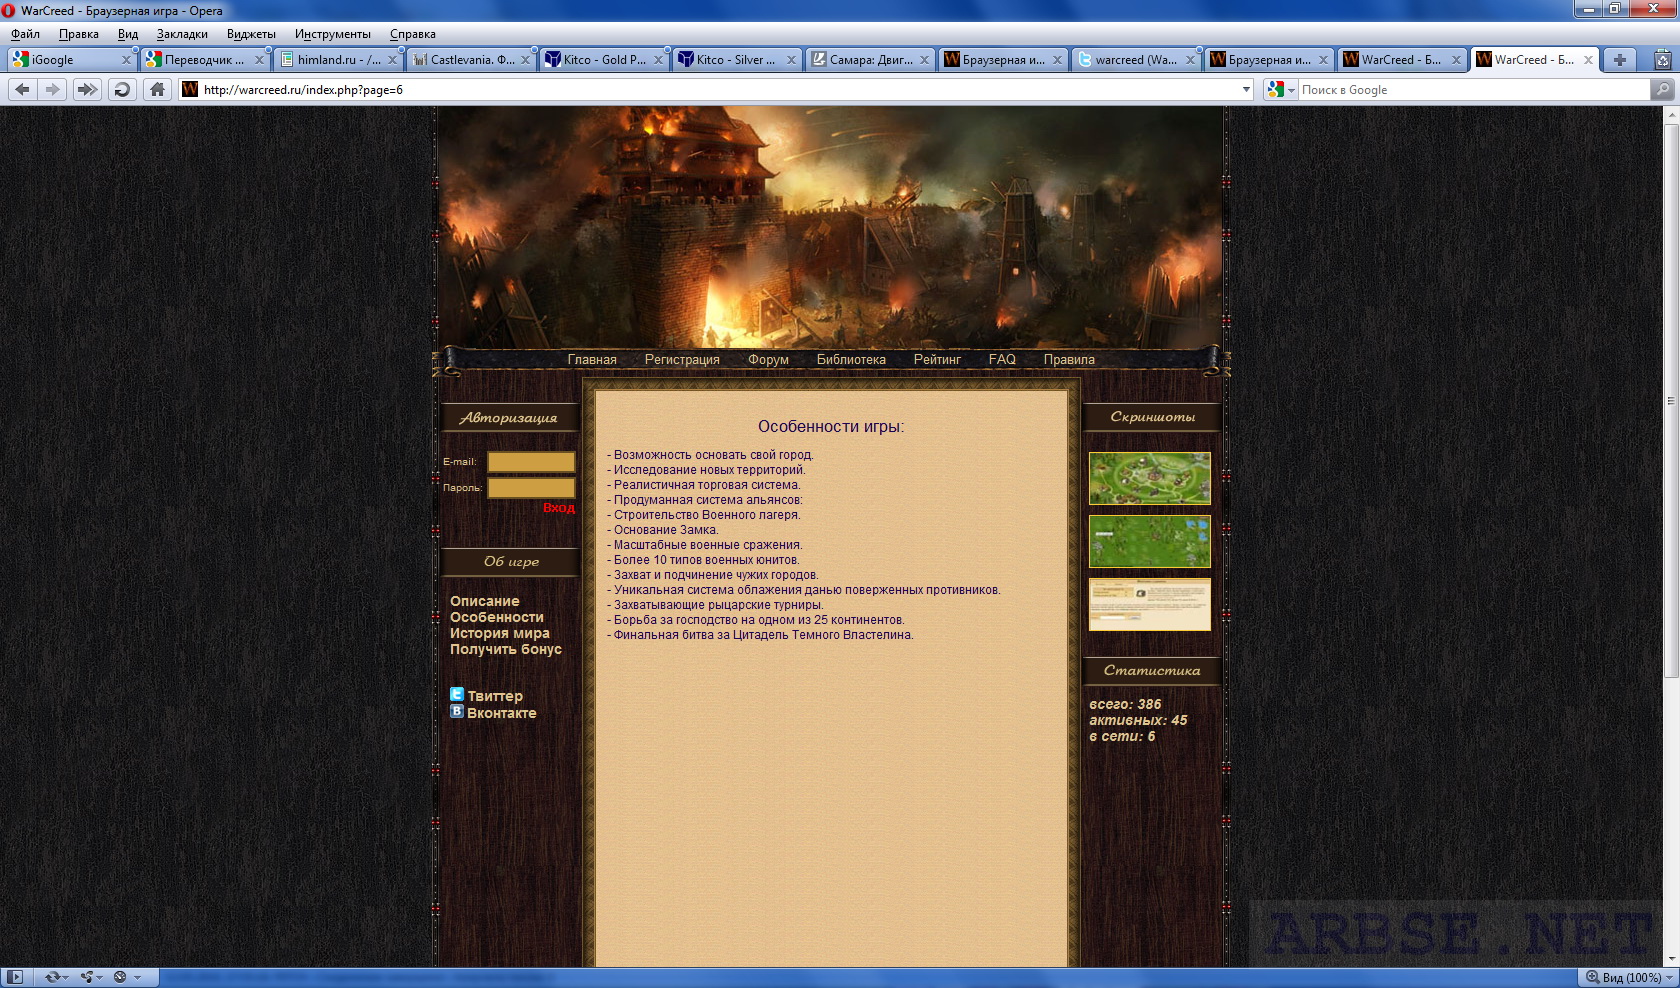Screen dimensions: 1680x988
Task: Switch to the Castlevania tab
Action: [471, 60]
